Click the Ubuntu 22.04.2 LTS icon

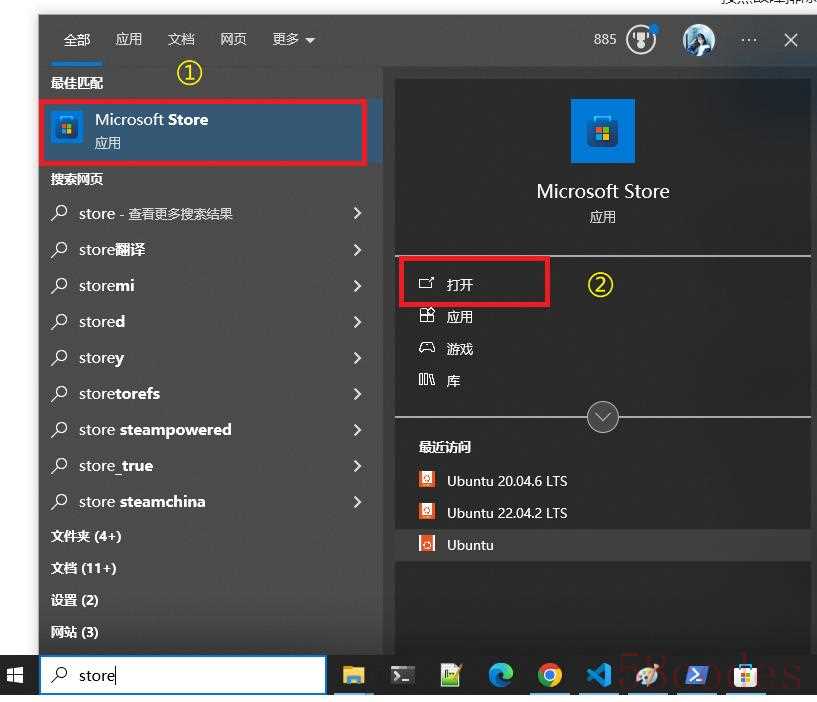point(427,511)
